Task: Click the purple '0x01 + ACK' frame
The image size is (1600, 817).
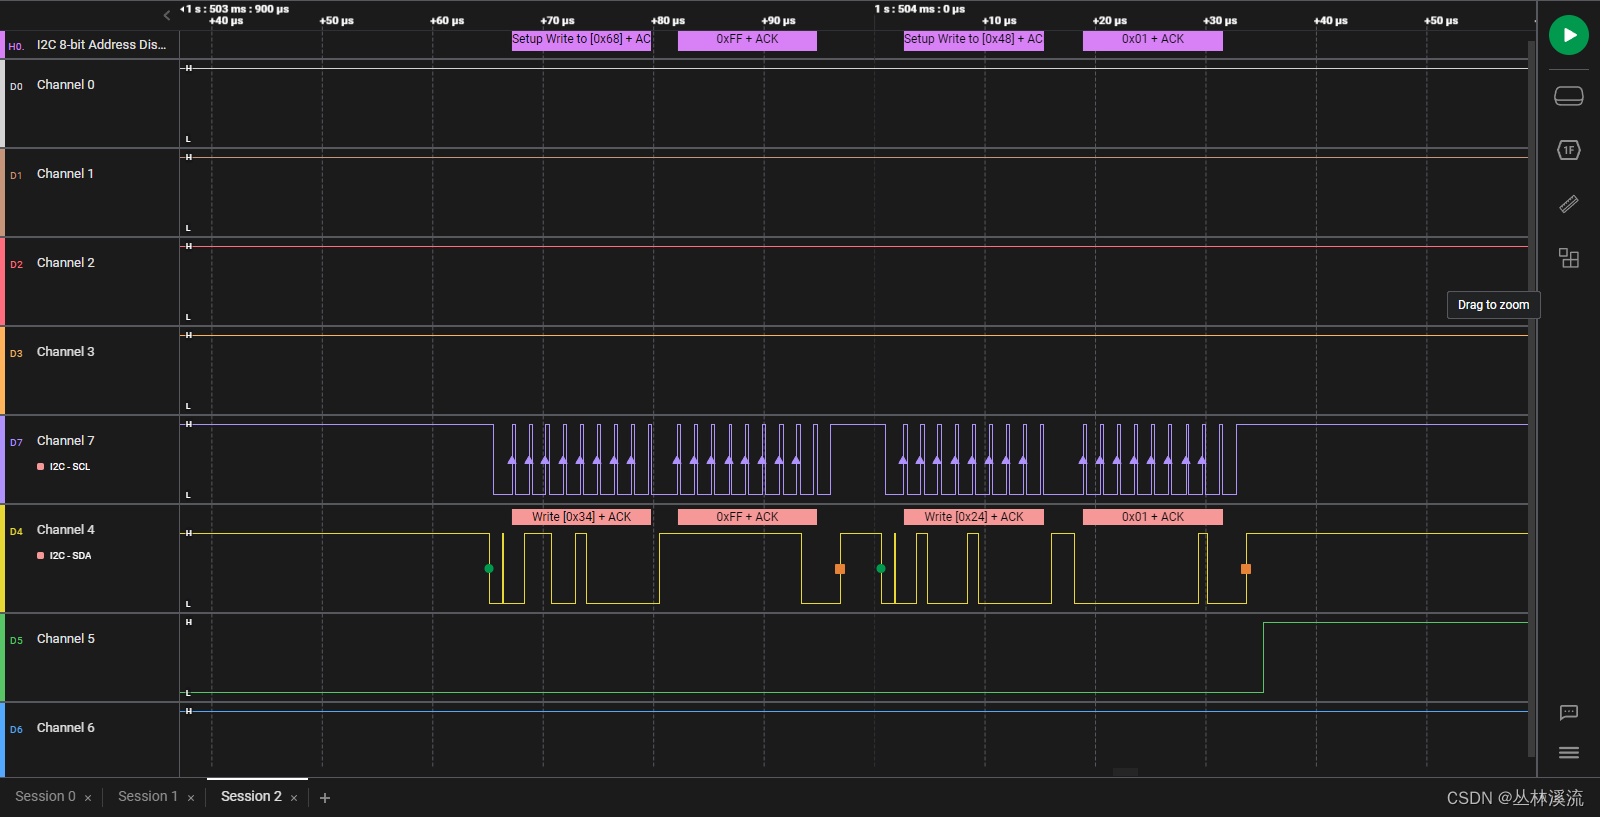Action: click(1152, 40)
